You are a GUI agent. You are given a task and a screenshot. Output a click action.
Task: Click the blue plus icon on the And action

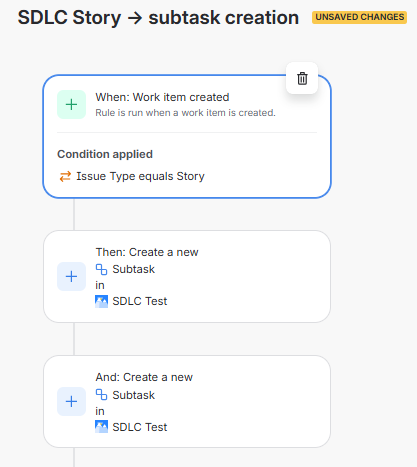click(x=71, y=401)
